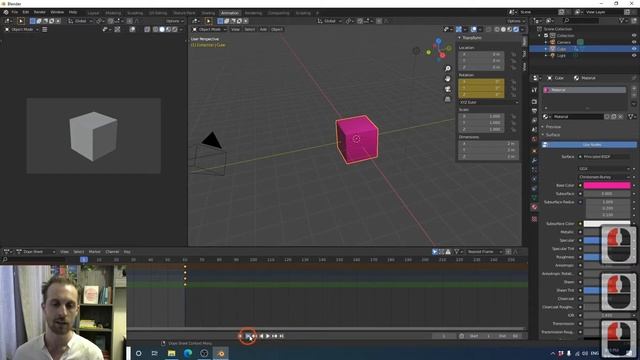This screenshot has height=360, width=640.
Task: Click the Subsurface Color white swatch
Action: [x=607, y=224]
